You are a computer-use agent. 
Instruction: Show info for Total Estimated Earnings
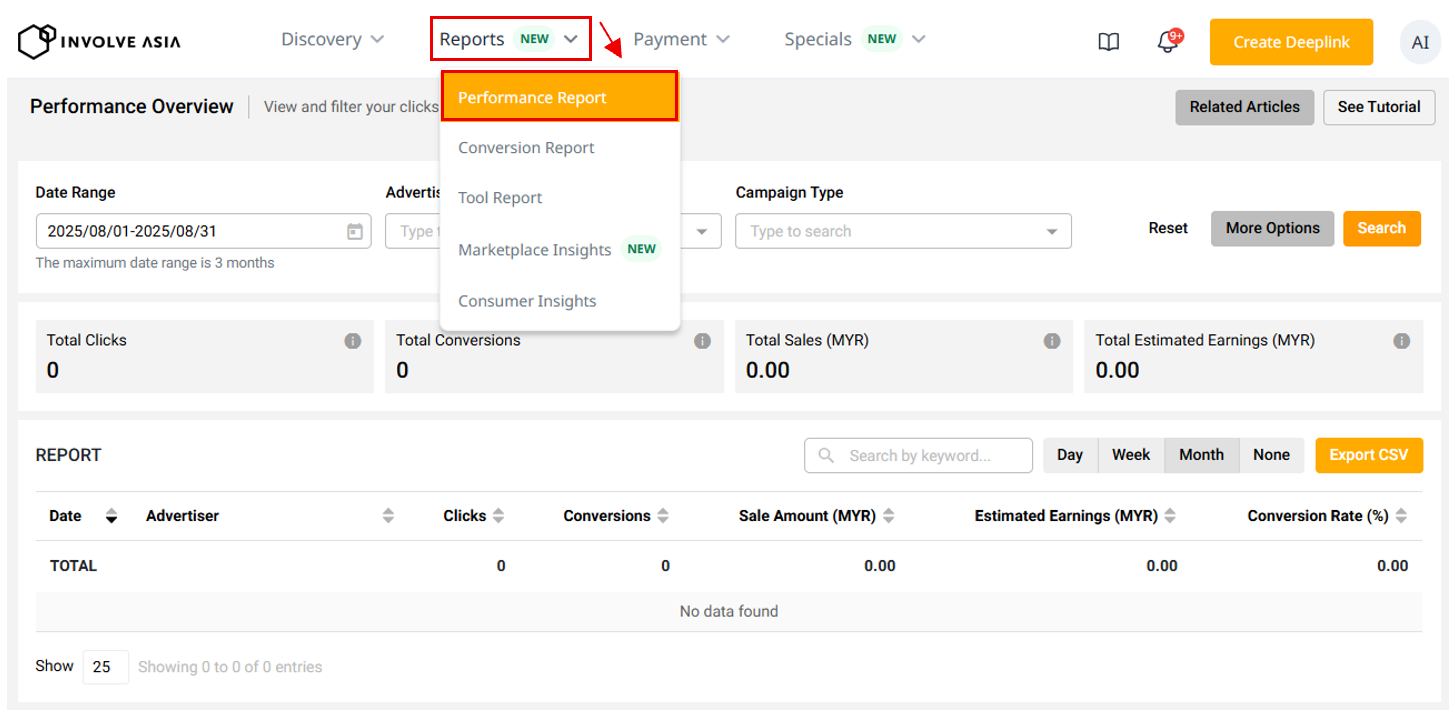(x=1402, y=341)
